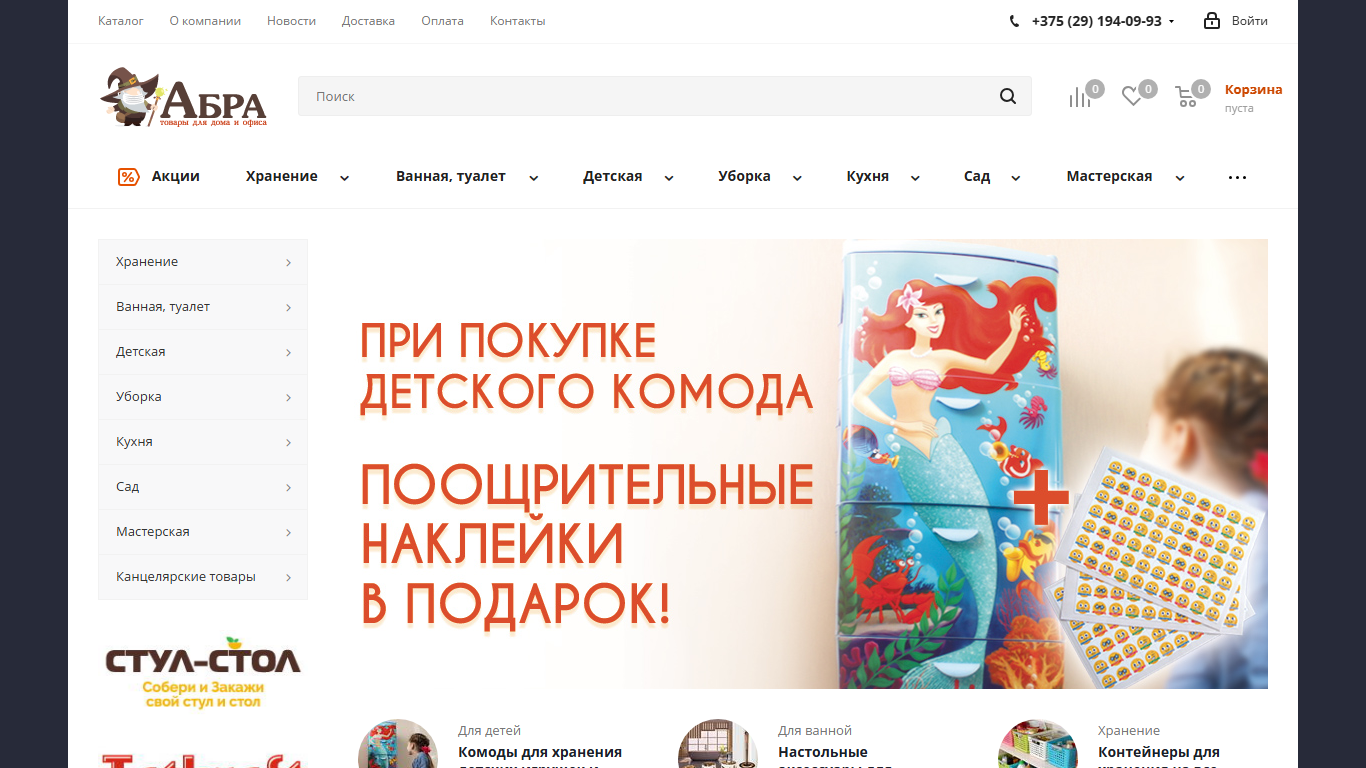Screen dimensions: 1366x768
Task: Open the Каталог top link
Action: (x=121, y=21)
